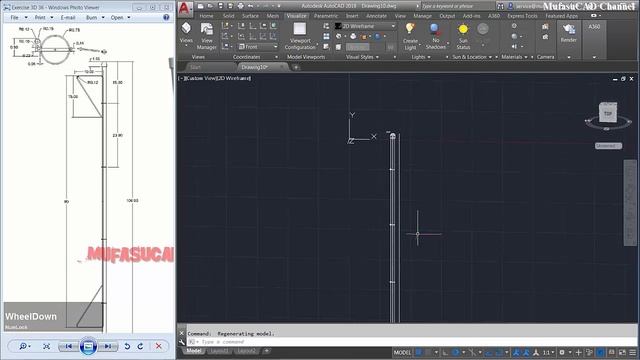Screen dimensions: 640x360
Task: Click the help question mark in Photo Viewer
Action: pyautogui.click(x=166, y=17)
